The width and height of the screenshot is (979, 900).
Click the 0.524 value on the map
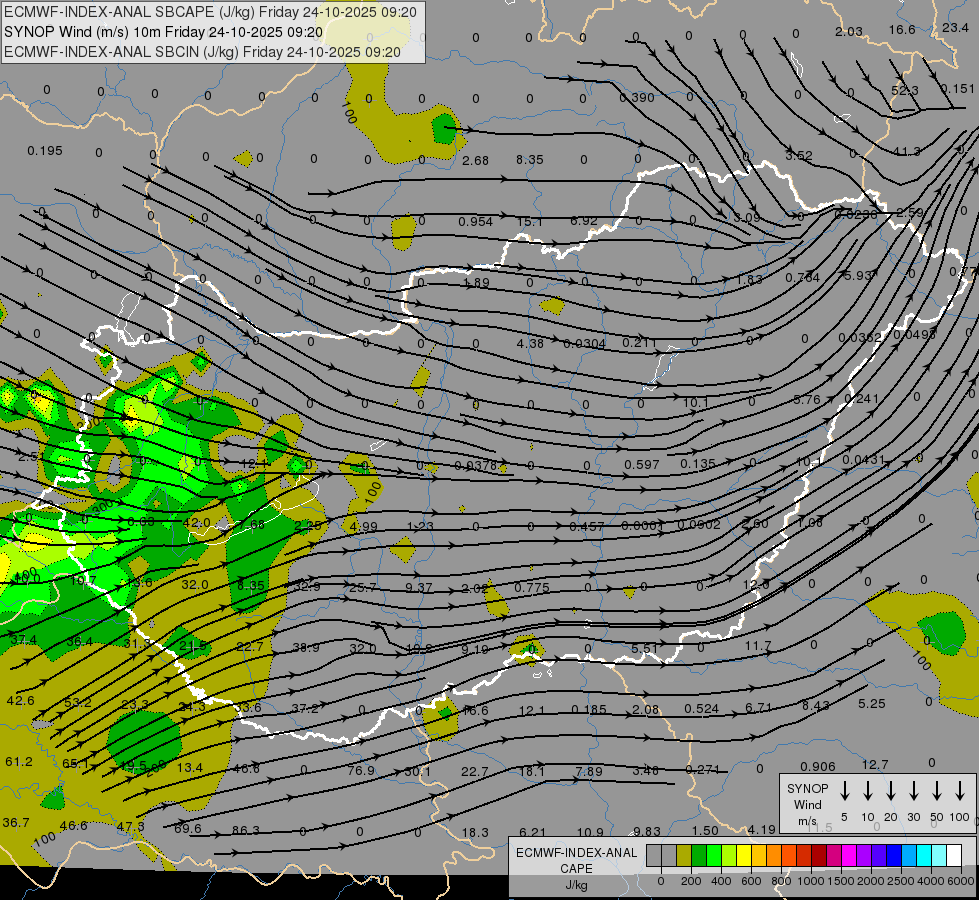[x=701, y=708]
